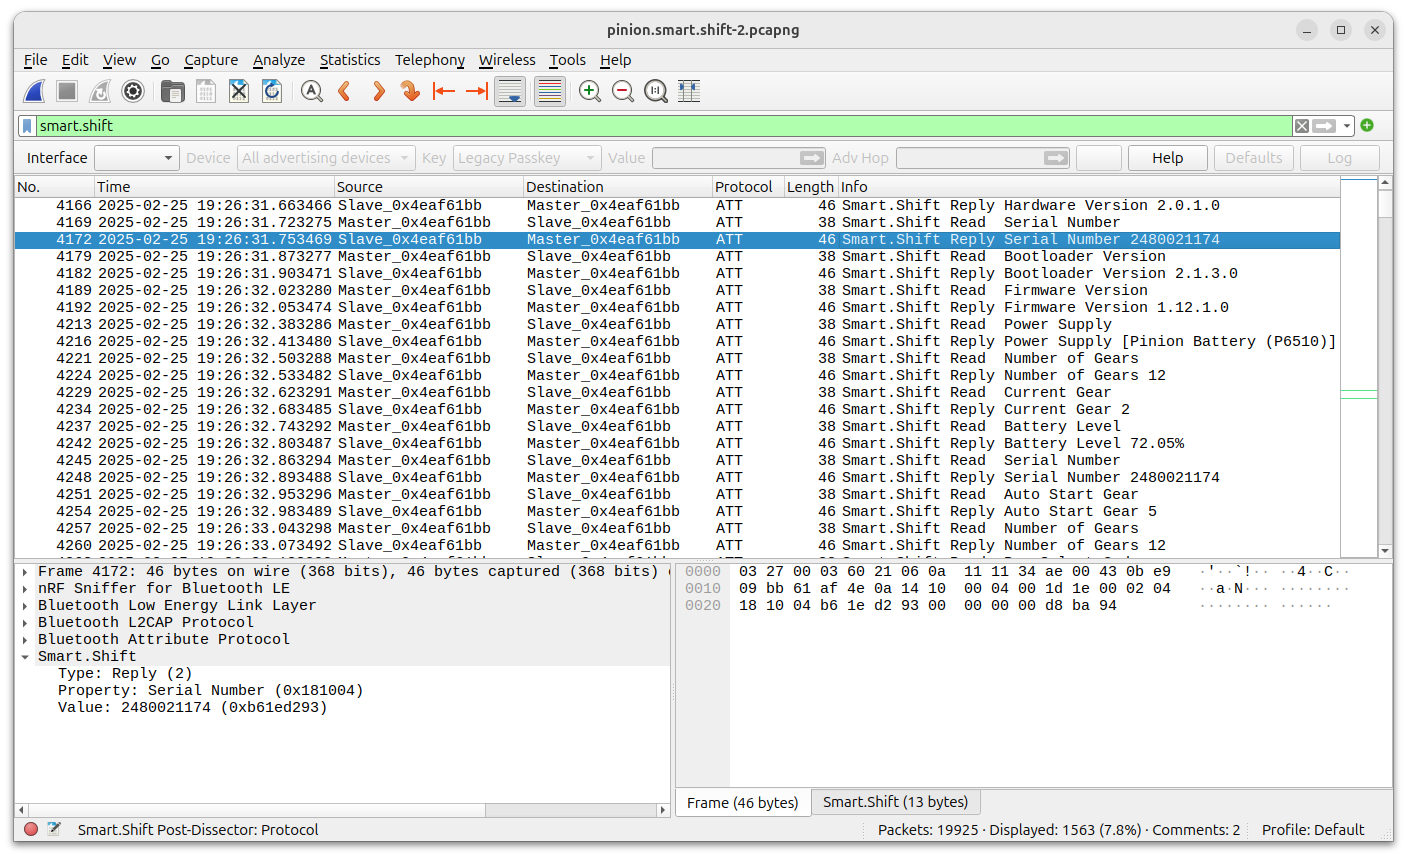Expand Bluetooth Attribute Protocol node

tap(25, 640)
